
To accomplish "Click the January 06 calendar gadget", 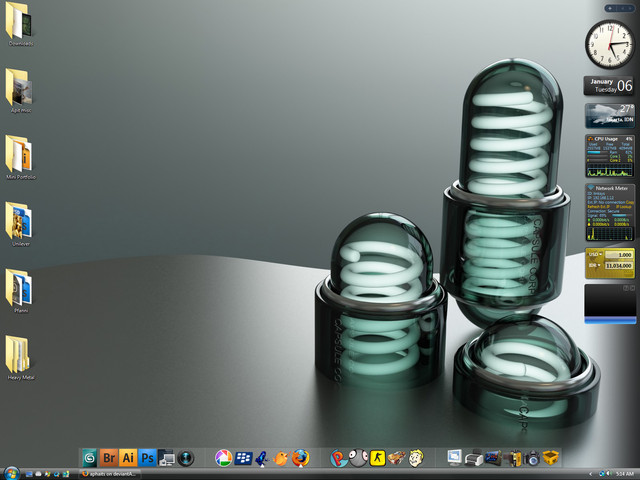I will [609, 86].
